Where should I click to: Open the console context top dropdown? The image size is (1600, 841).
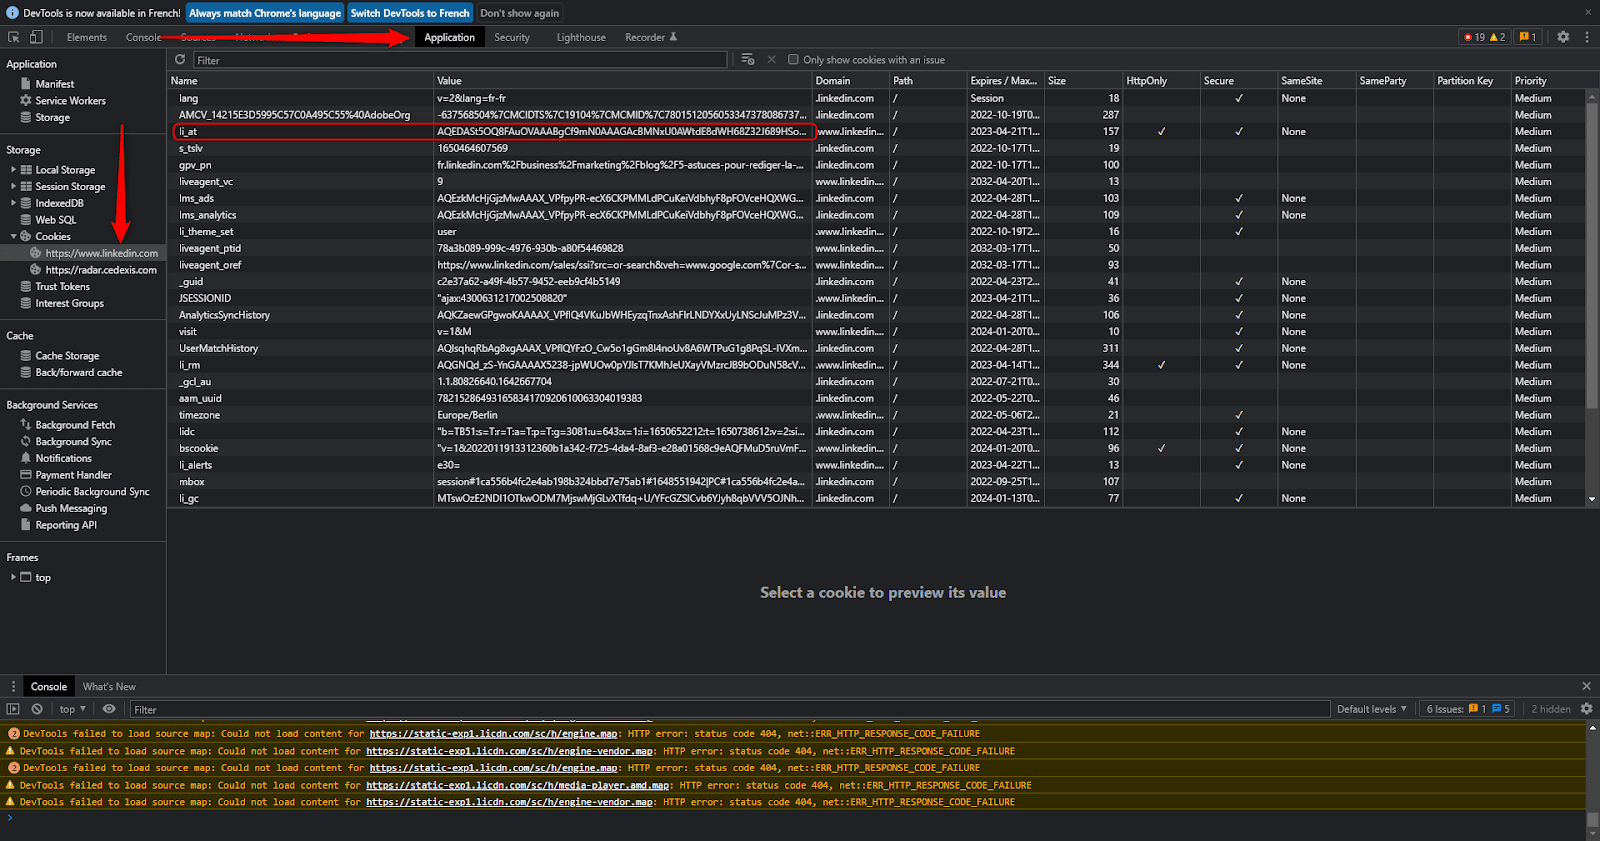[72, 709]
